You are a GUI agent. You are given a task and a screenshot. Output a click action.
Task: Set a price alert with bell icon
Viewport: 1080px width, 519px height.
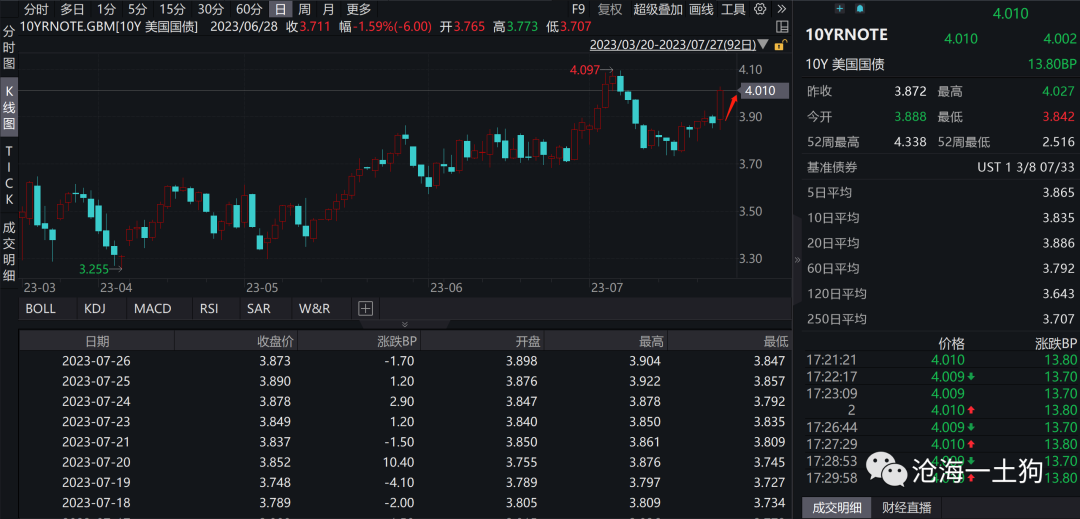860,9
